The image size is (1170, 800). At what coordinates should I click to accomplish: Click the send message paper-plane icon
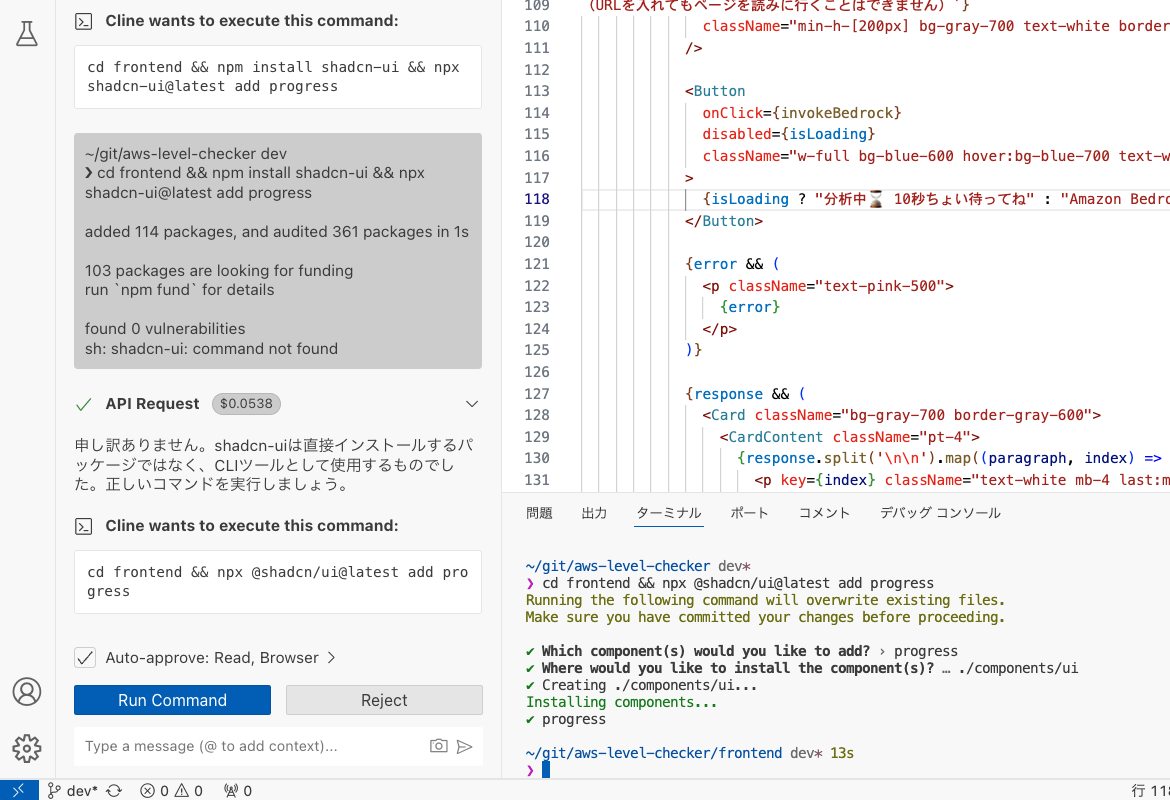(464, 745)
